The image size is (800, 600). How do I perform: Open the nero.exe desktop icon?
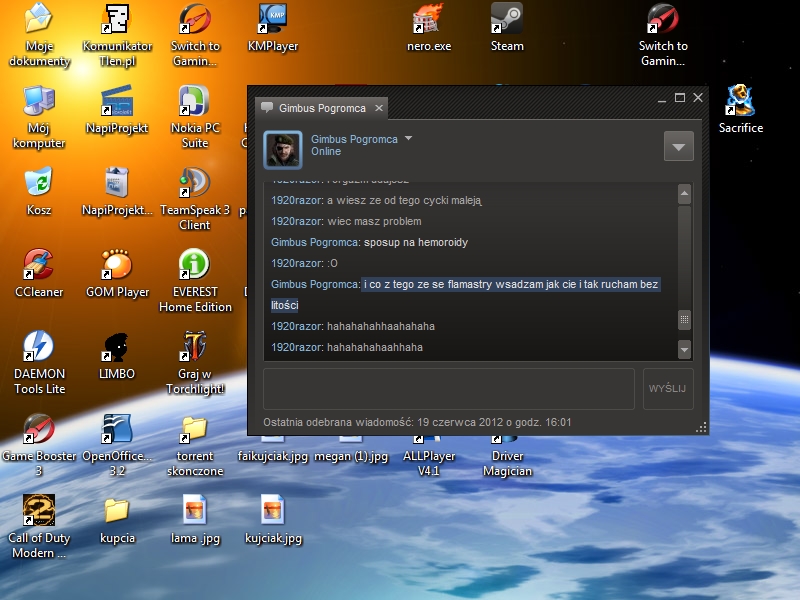(428, 19)
